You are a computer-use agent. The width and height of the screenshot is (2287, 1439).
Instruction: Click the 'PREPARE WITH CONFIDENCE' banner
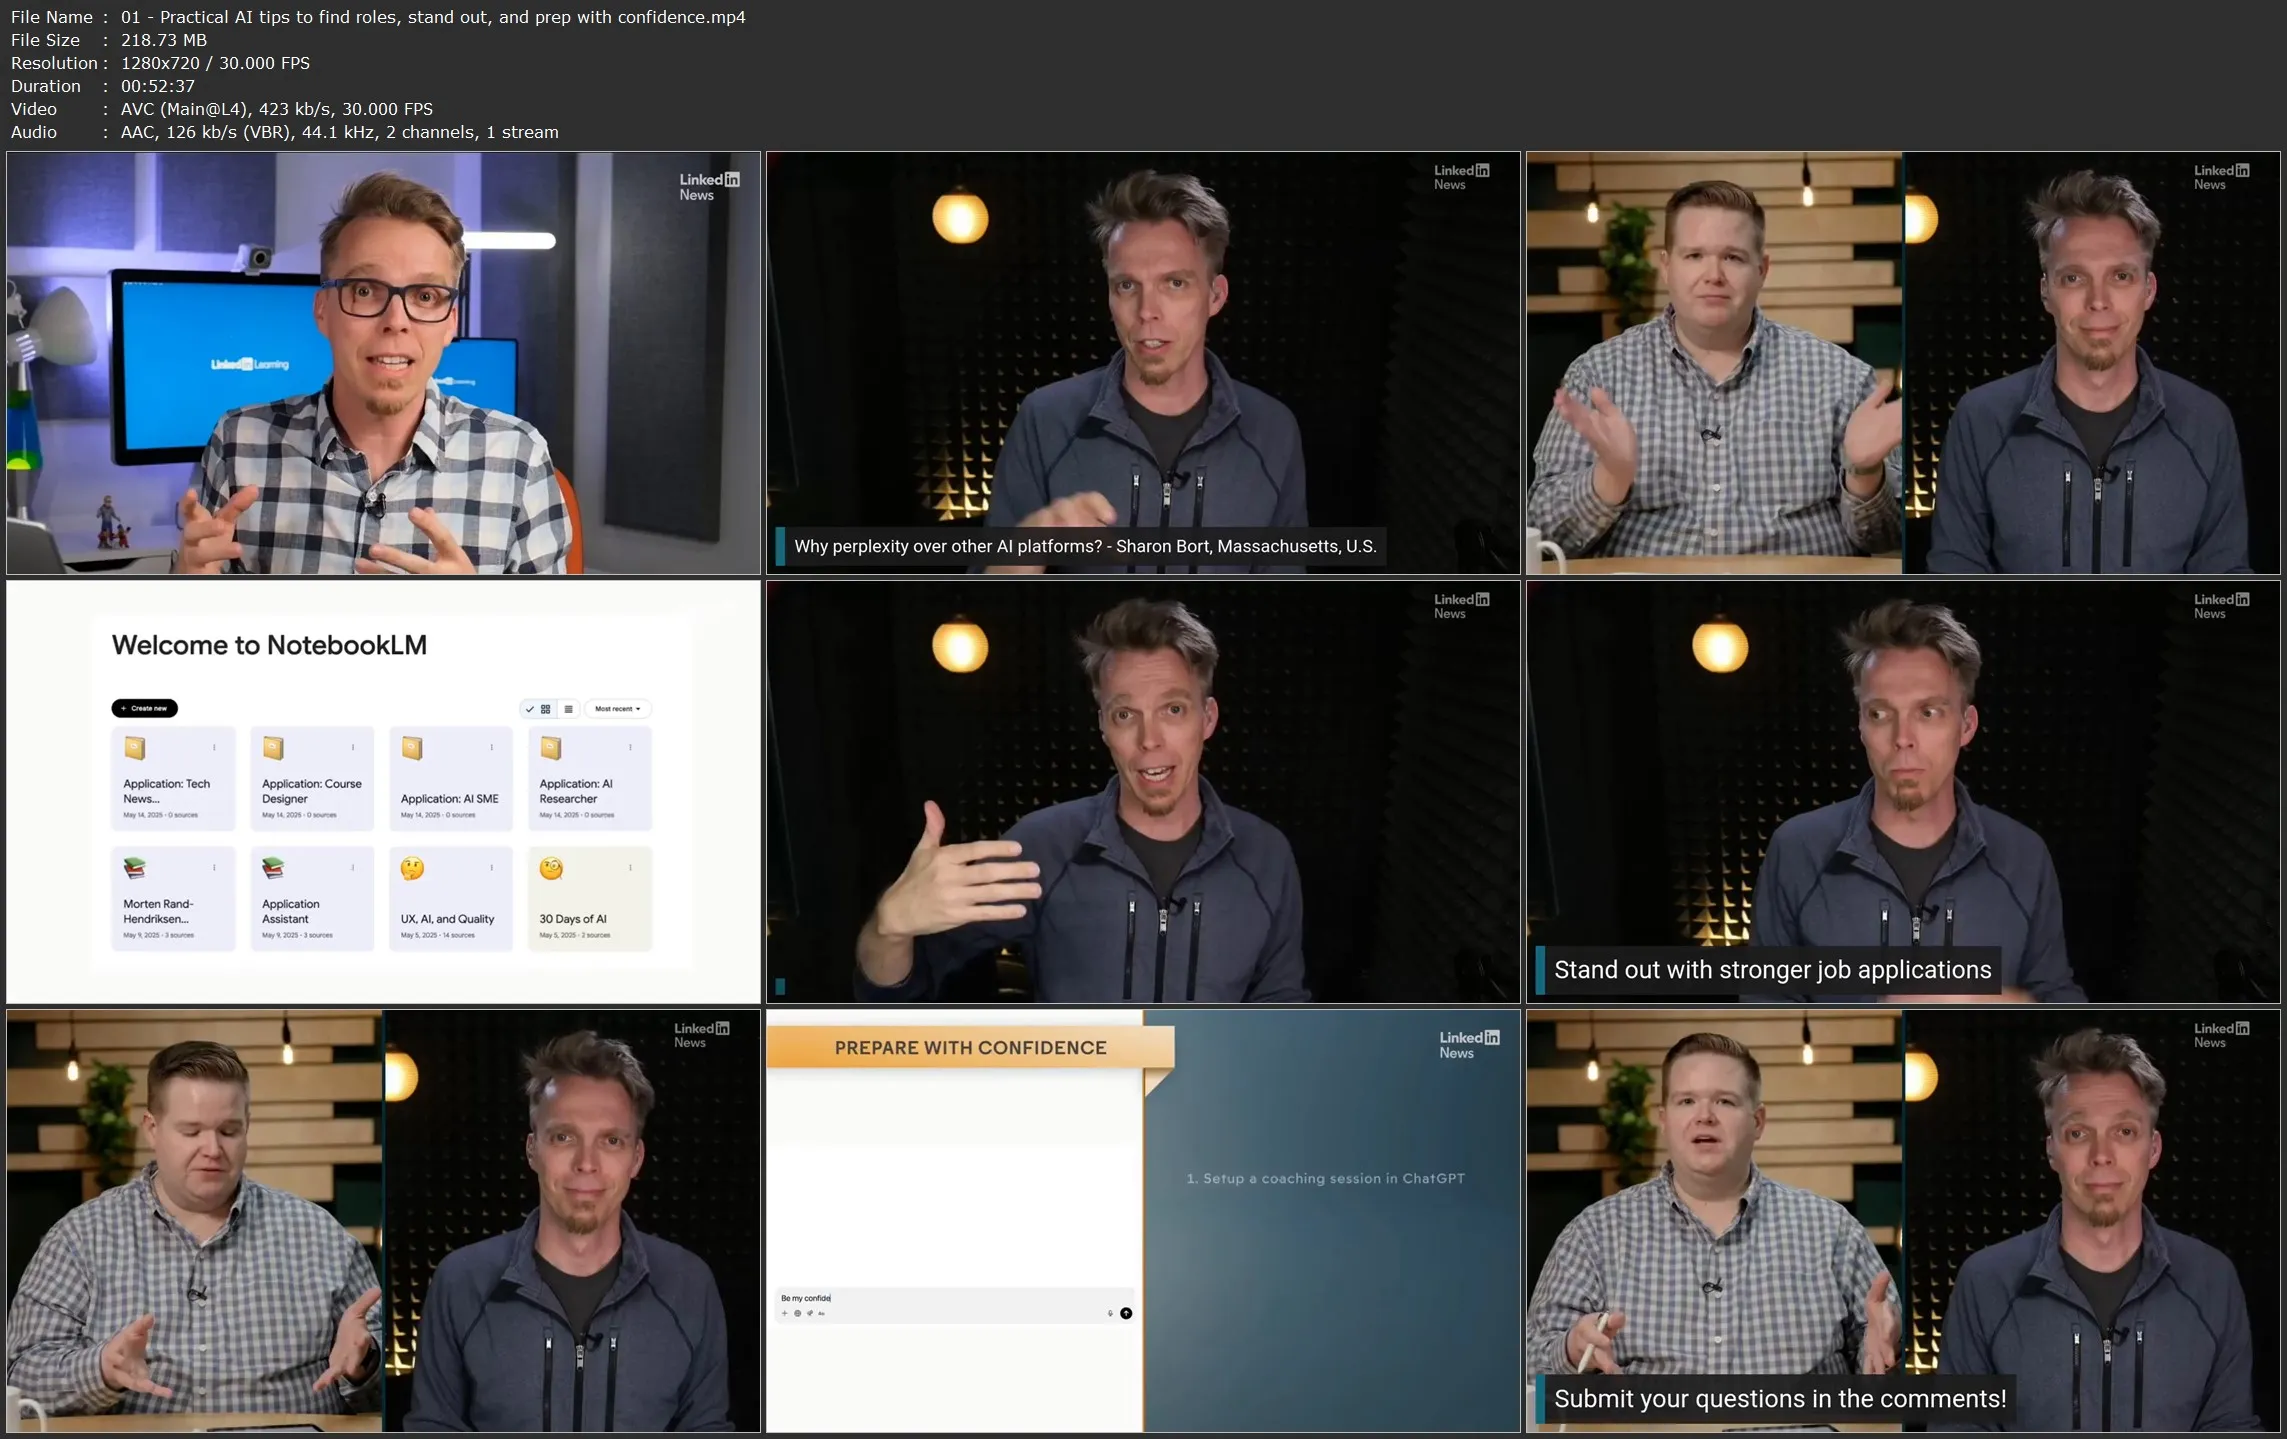coord(970,1047)
